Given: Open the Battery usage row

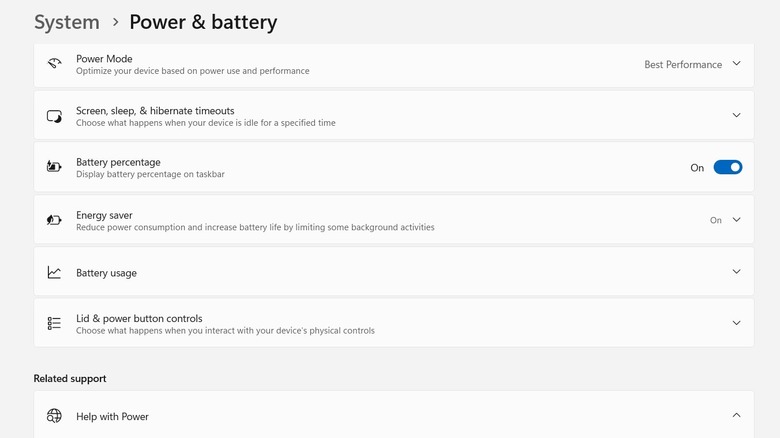Looking at the screenshot, I should 106,273.
